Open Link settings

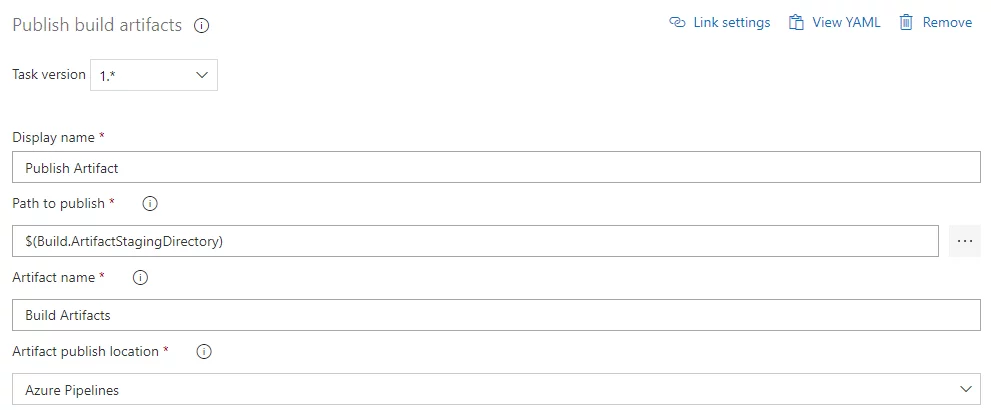(x=732, y=23)
